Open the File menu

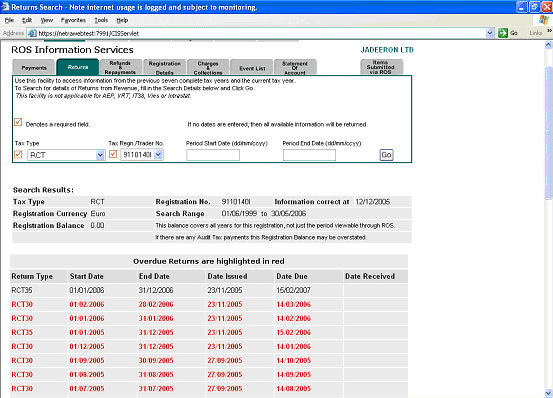coord(9,20)
